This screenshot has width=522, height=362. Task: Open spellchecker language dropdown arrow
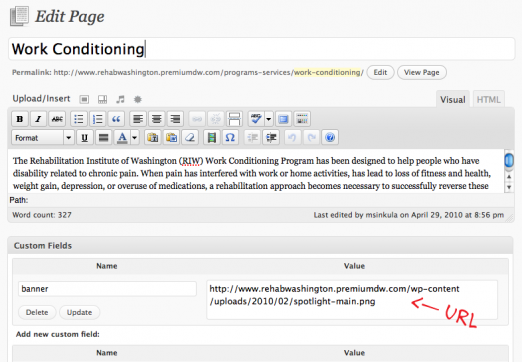point(269,119)
